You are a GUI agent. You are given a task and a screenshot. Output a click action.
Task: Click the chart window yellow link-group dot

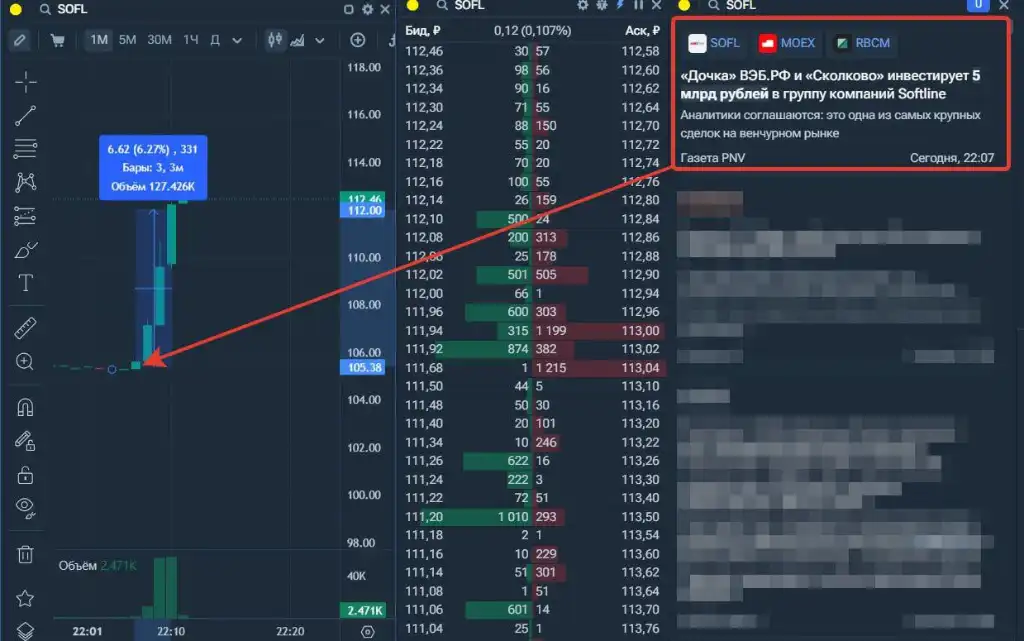pos(16,9)
